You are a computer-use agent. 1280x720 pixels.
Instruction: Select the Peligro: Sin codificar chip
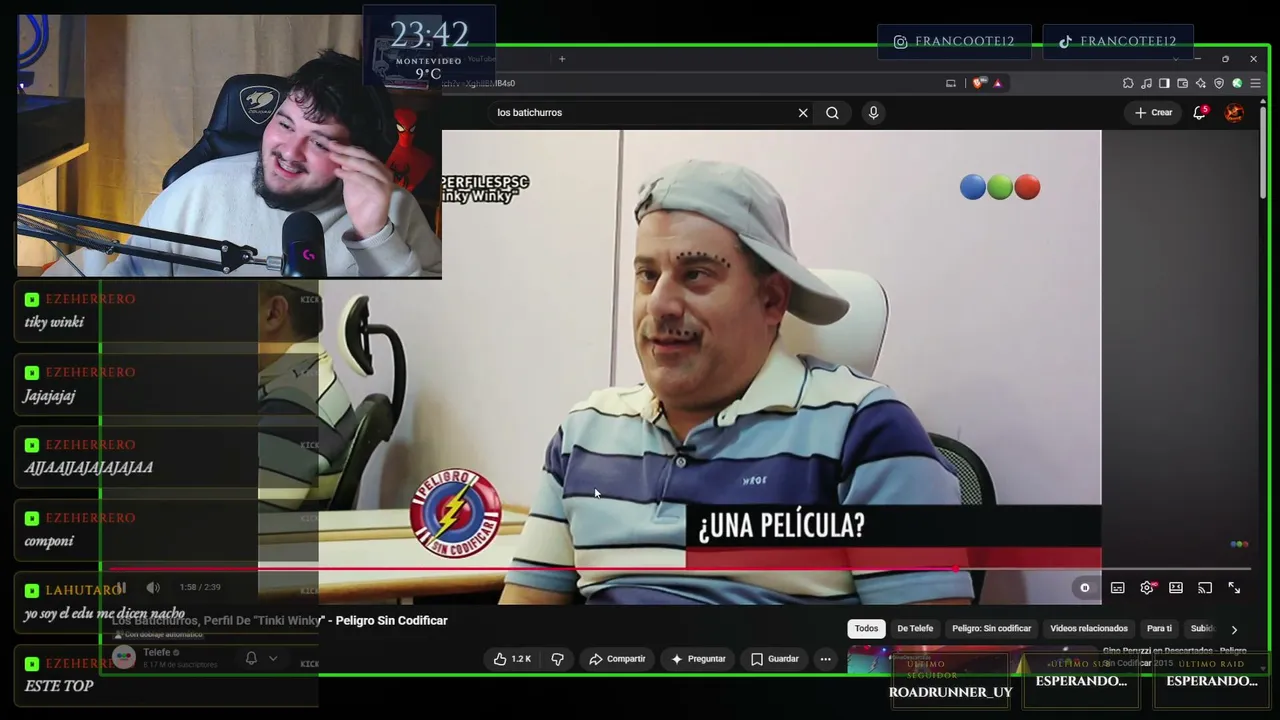click(991, 629)
